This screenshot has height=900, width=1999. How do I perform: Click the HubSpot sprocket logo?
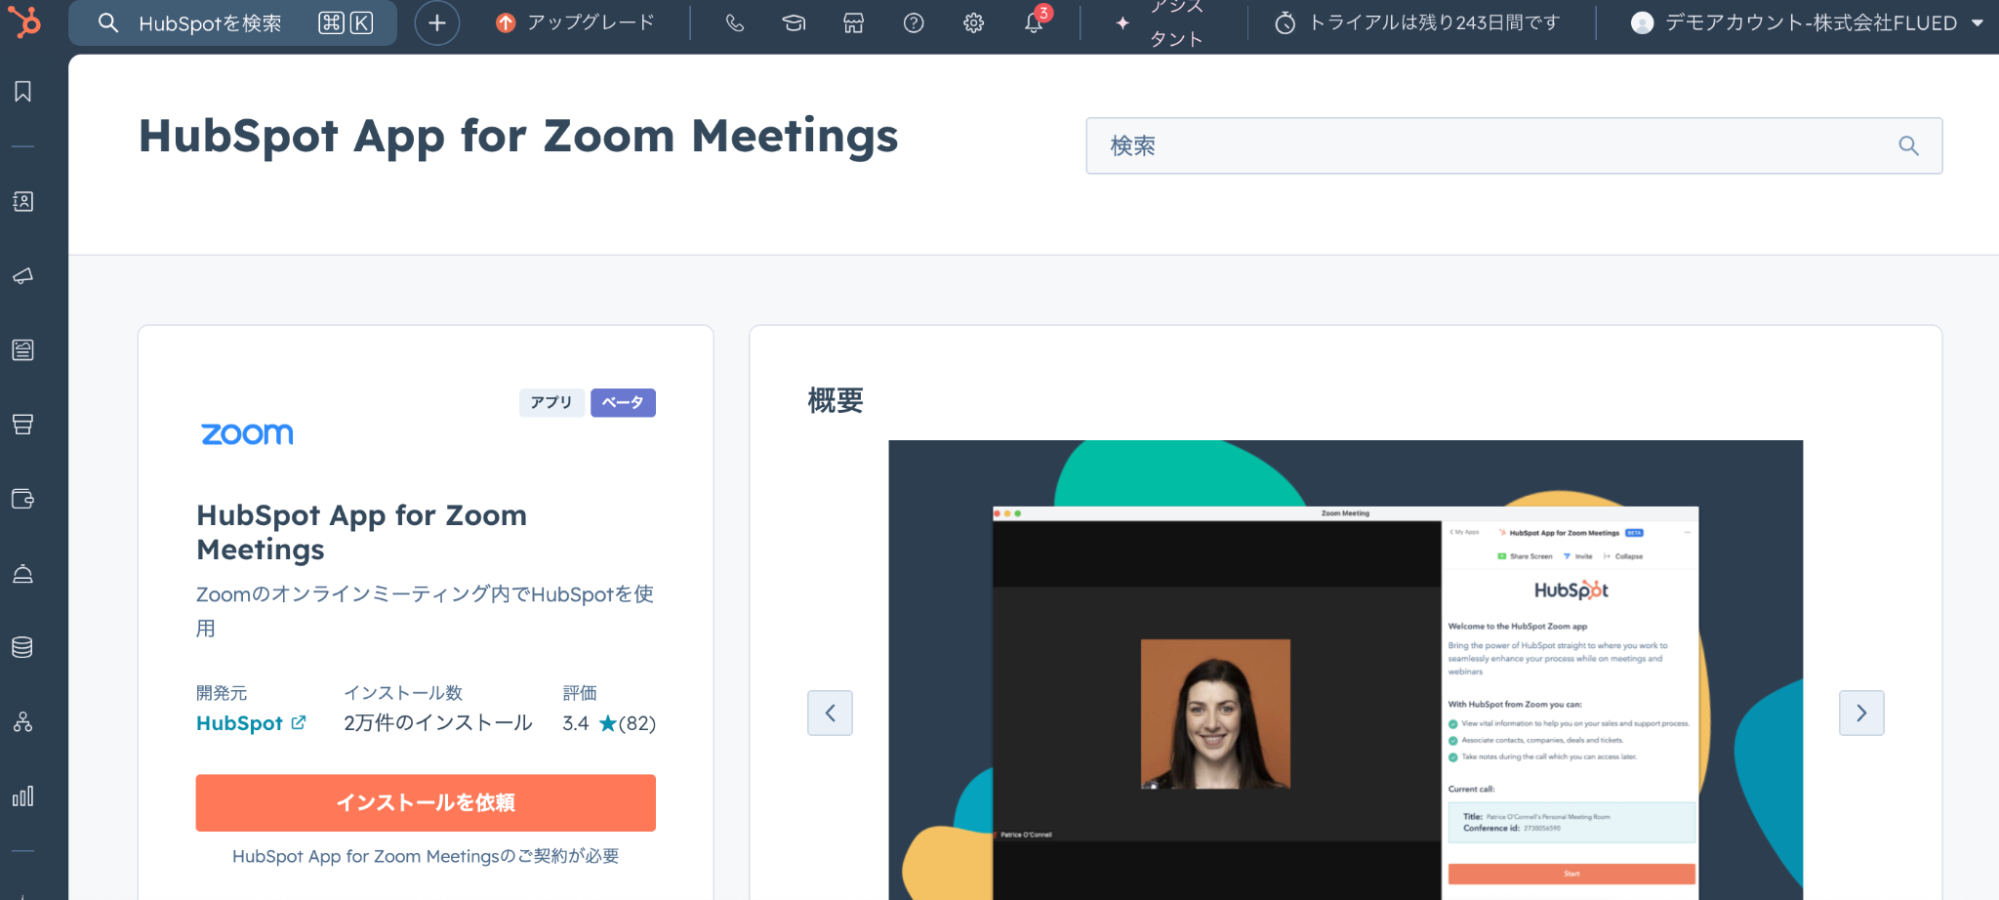pyautogui.click(x=24, y=21)
